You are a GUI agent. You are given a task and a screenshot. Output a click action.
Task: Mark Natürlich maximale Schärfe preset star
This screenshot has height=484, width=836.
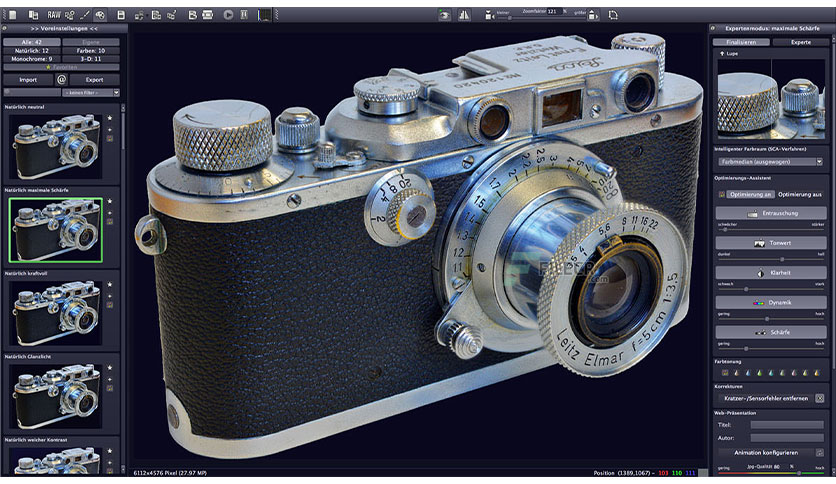point(110,201)
